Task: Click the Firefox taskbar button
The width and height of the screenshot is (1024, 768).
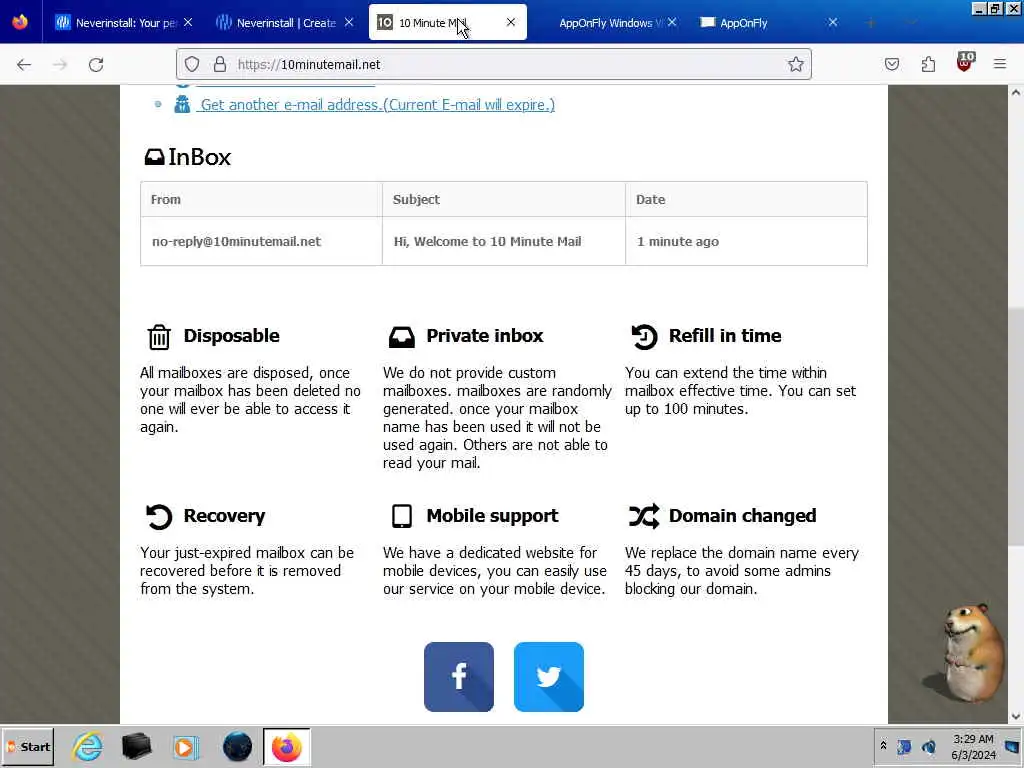Action: tap(287, 746)
